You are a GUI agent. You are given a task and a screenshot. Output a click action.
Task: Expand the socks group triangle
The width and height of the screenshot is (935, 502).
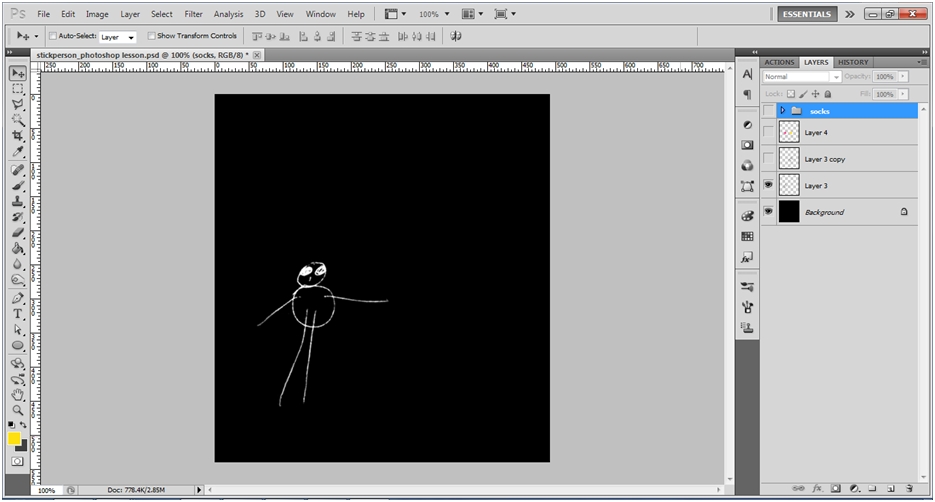point(783,111)
